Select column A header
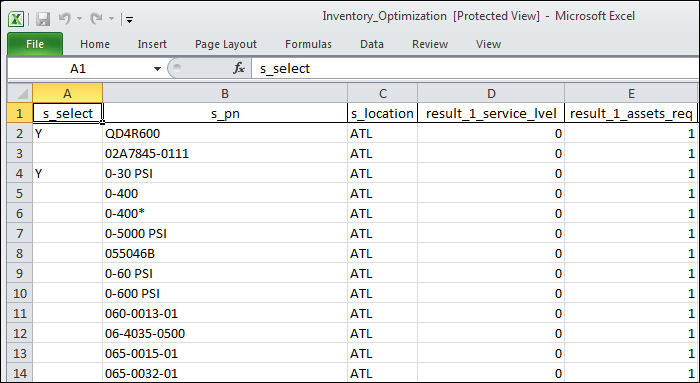 [67, 93]
